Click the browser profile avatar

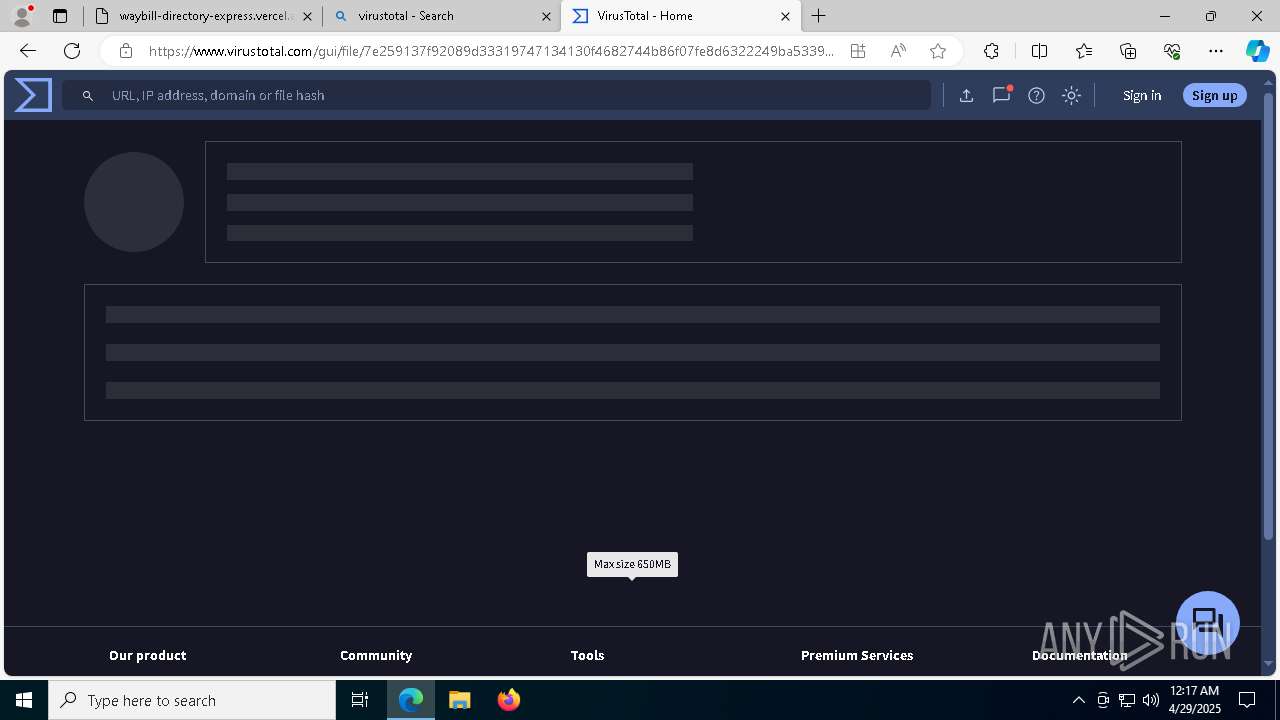(21, 16)
